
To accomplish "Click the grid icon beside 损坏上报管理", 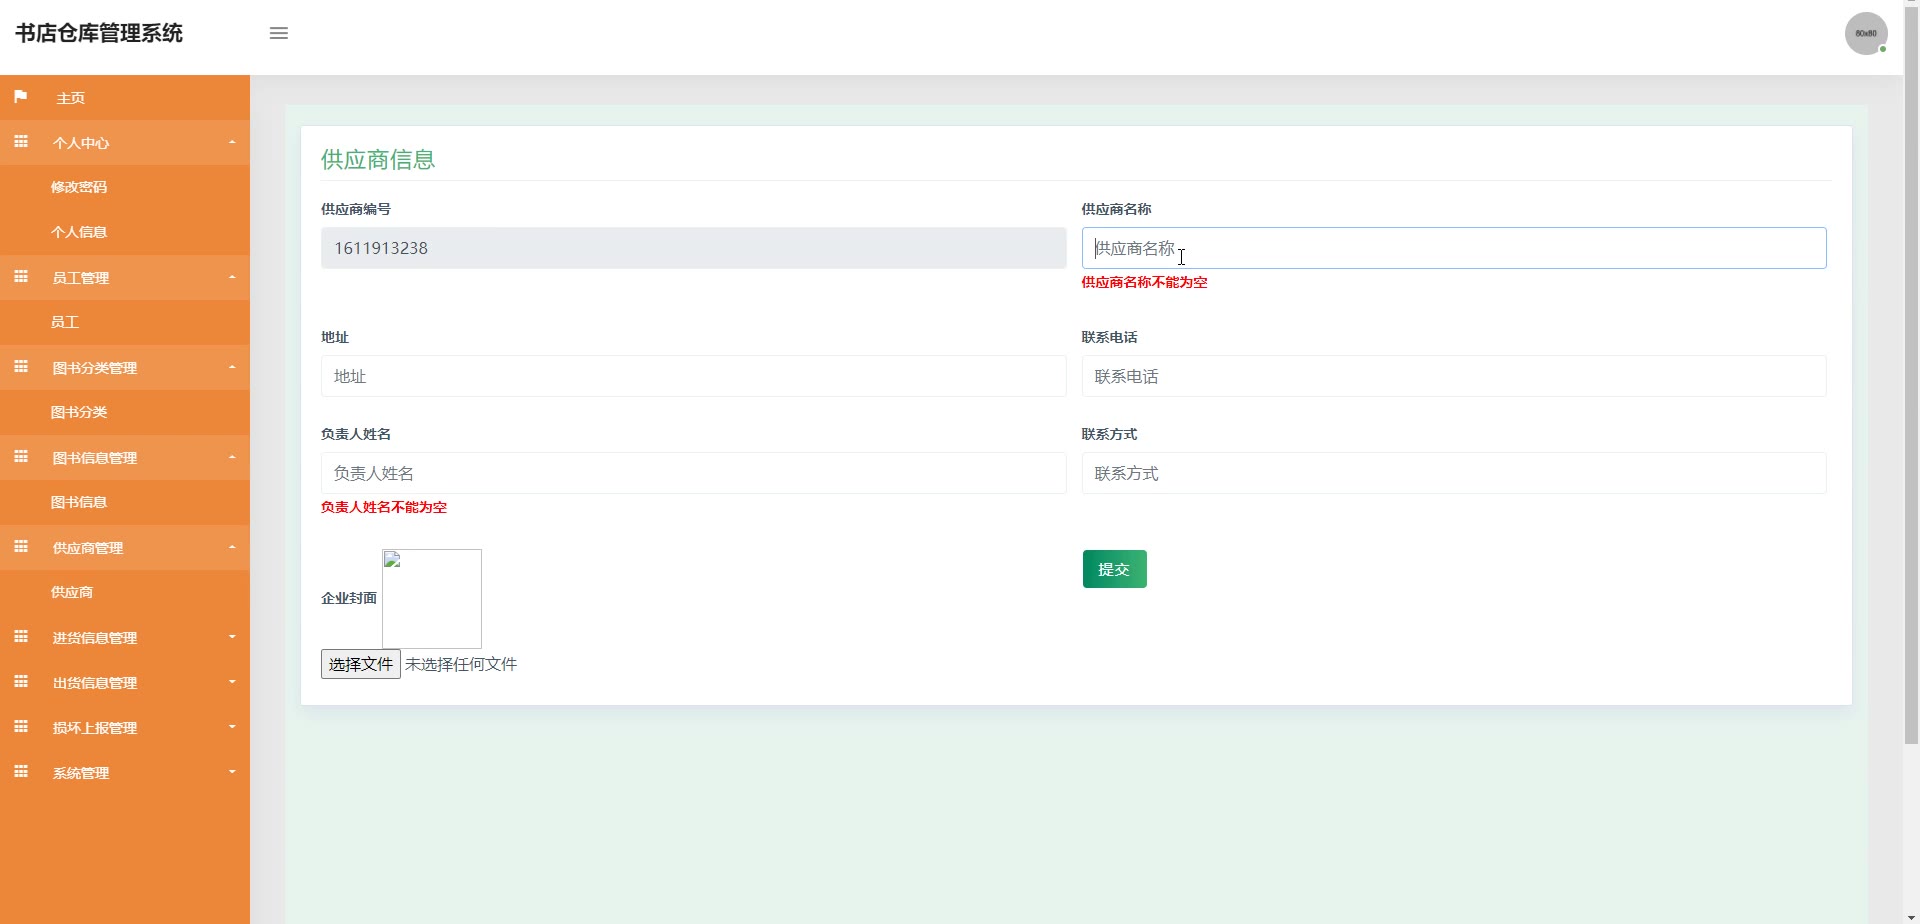I will (20, 727).
